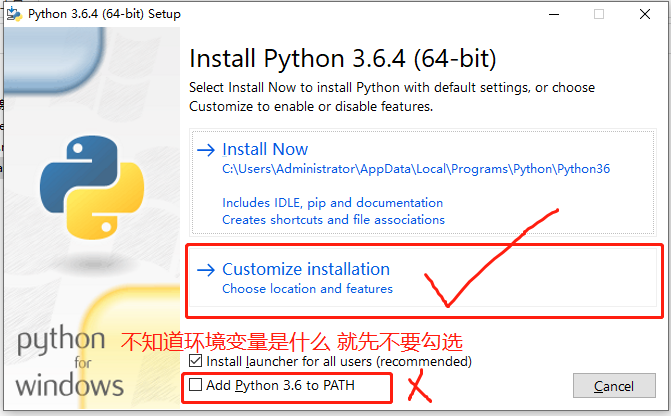Screen dimensions: 671x416
Task: Click the red checkmark annotation
Action: (491, 258)
